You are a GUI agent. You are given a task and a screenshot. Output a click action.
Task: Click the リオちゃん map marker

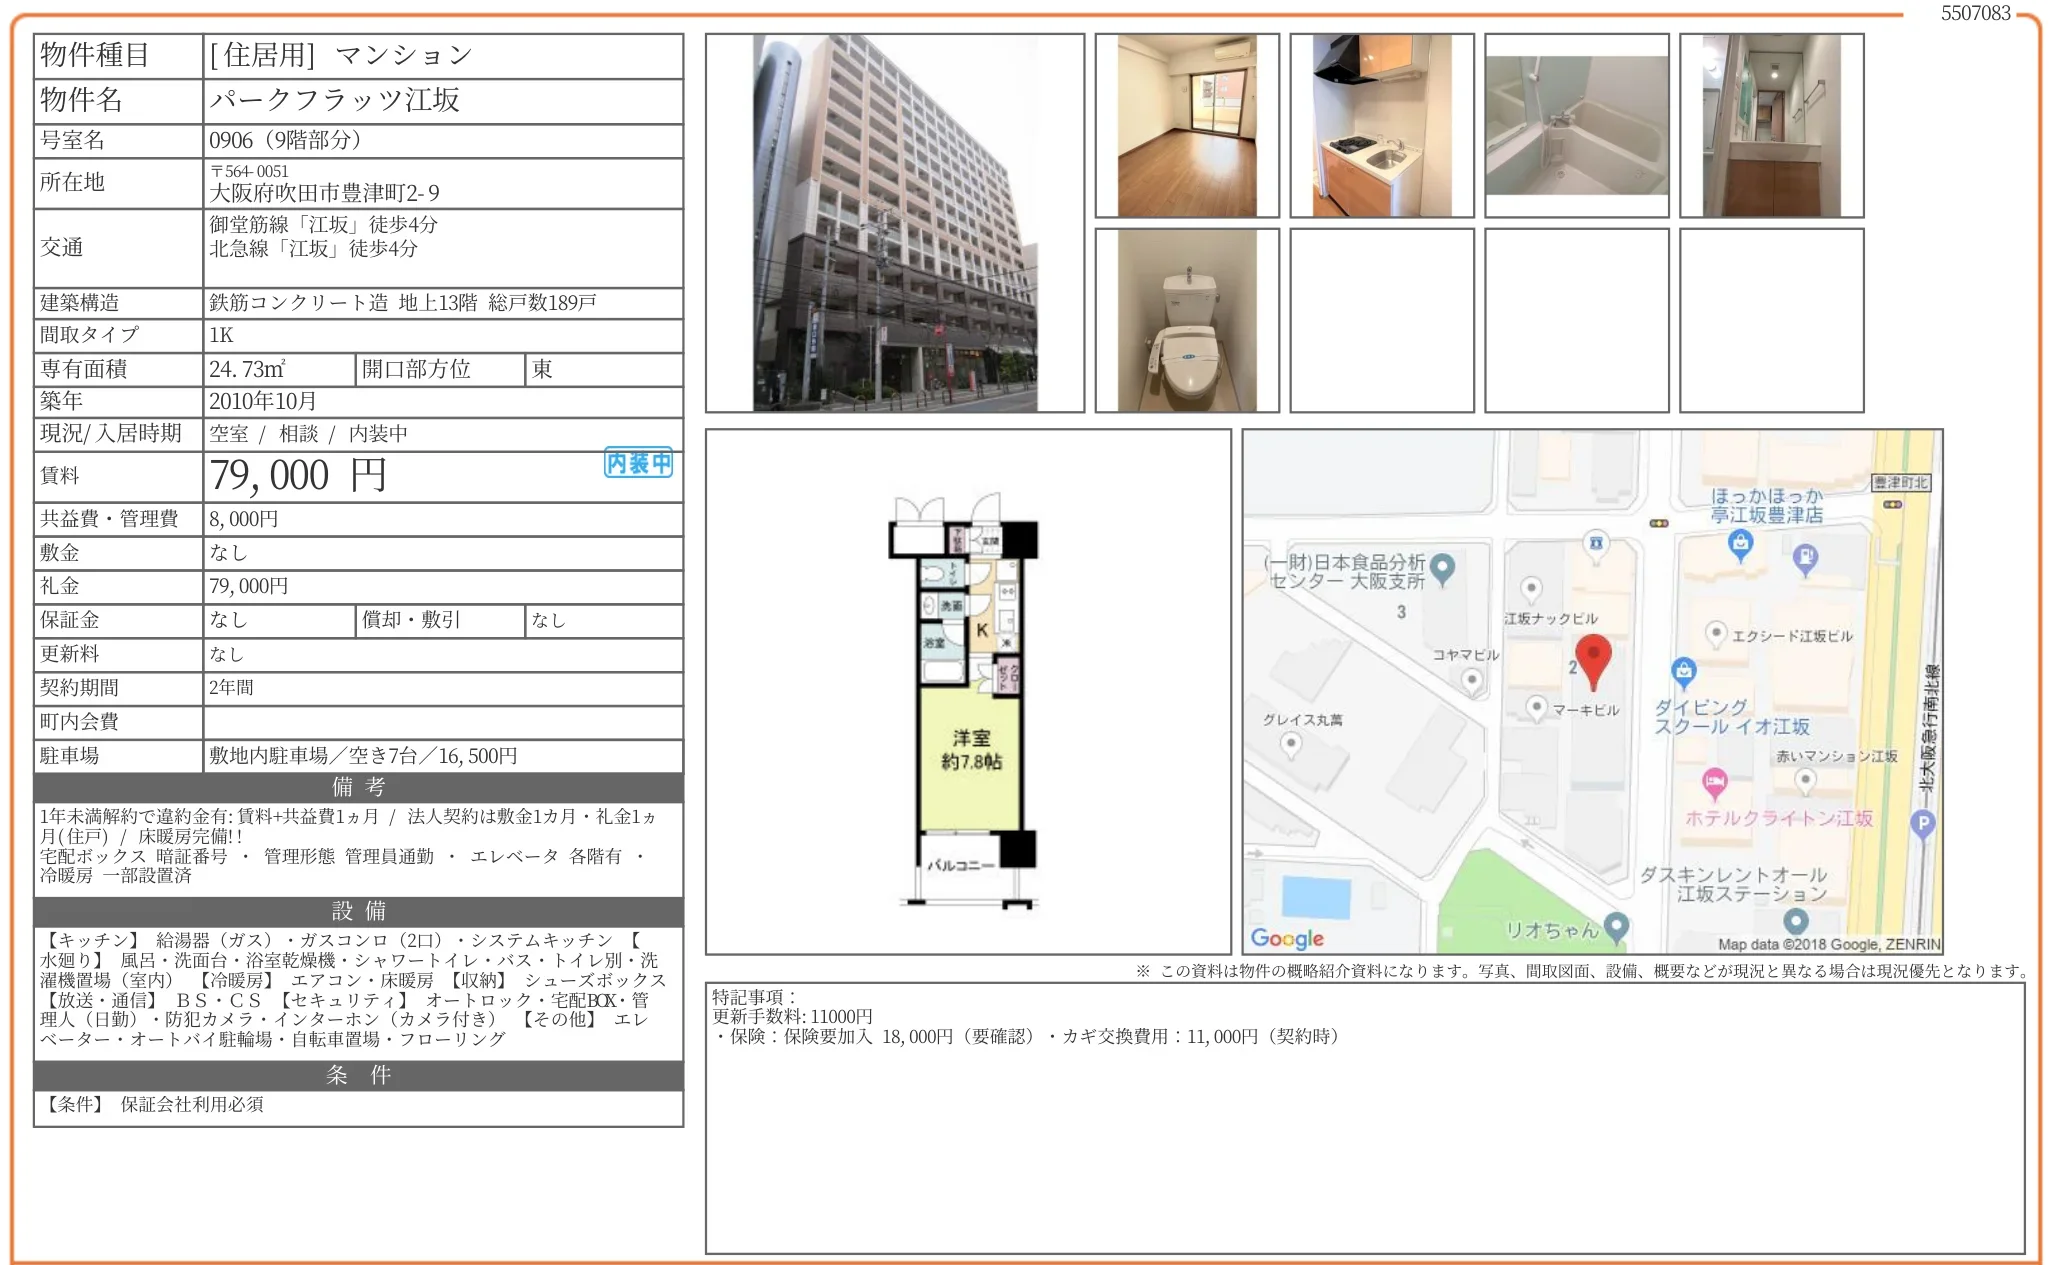1616,926
